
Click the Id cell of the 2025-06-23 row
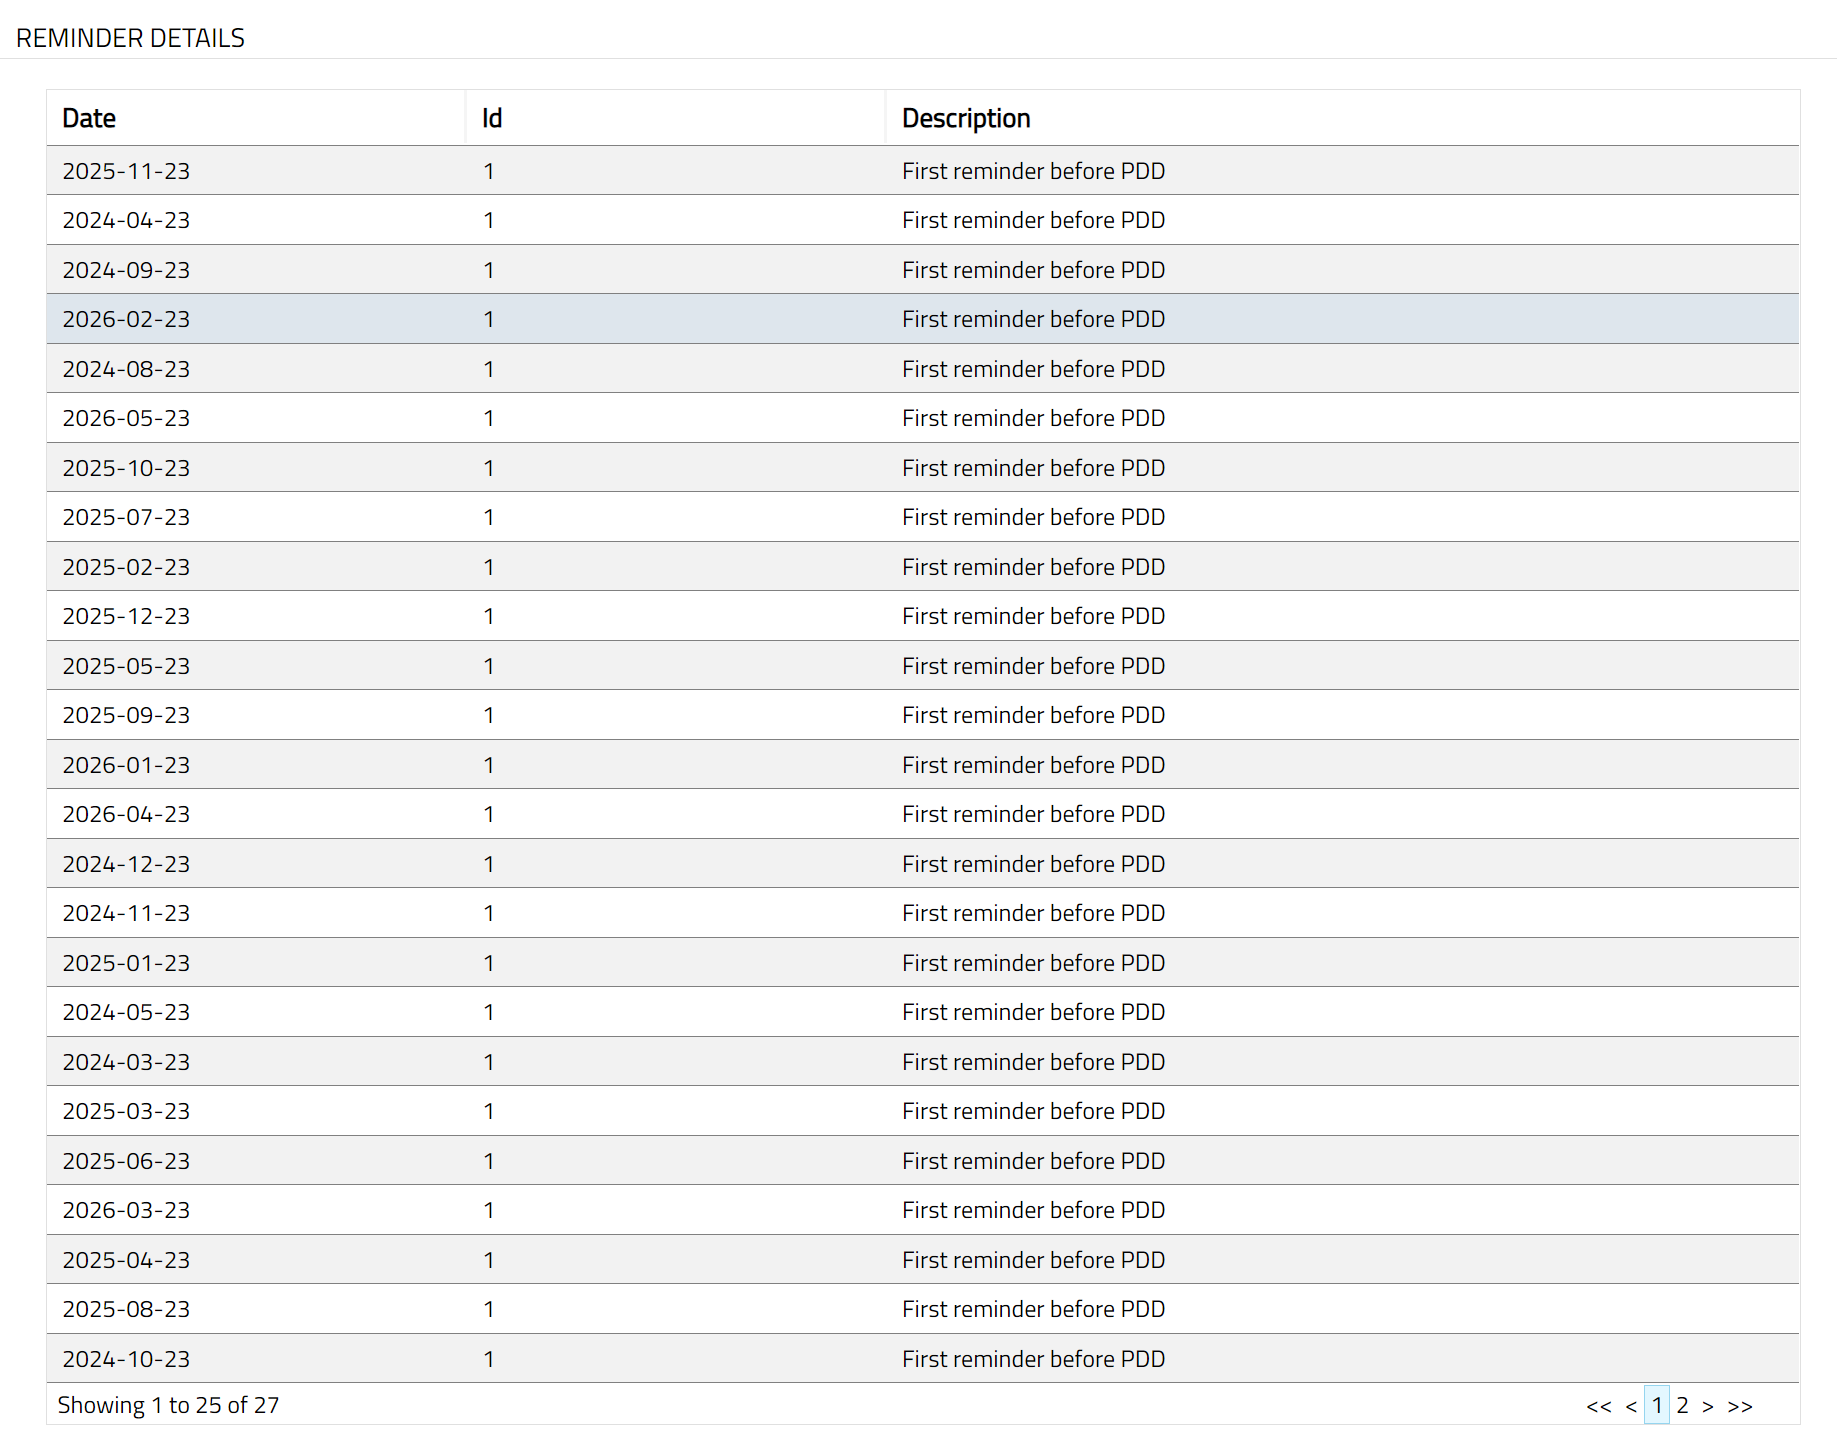(489, 1161)
